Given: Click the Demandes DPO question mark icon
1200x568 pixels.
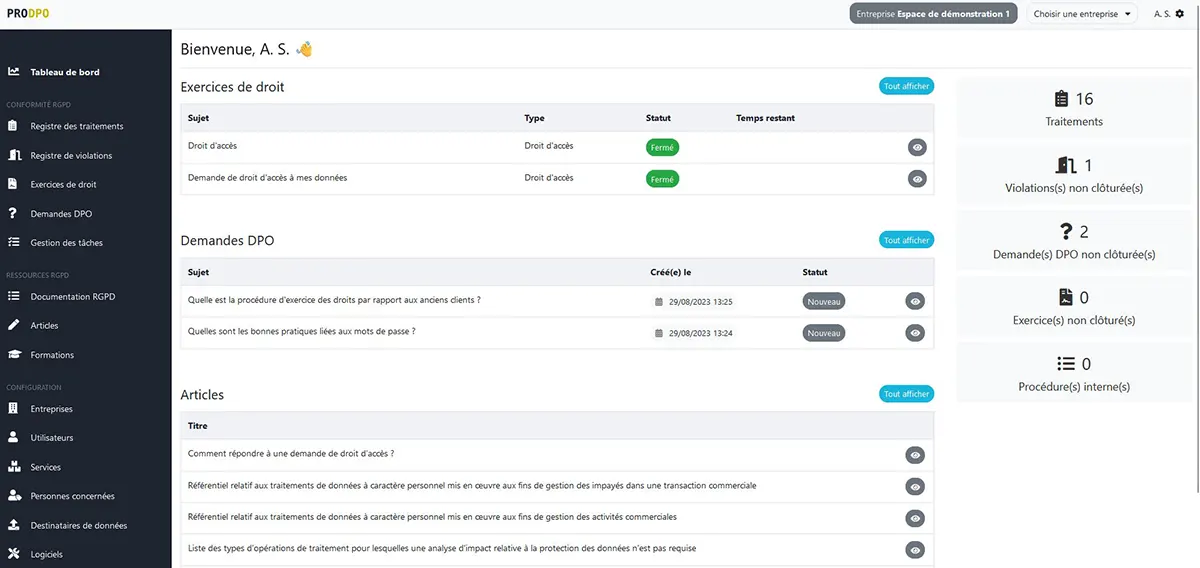Looking at the screenshot, I should pyautogui.click(x=13, y=214).
